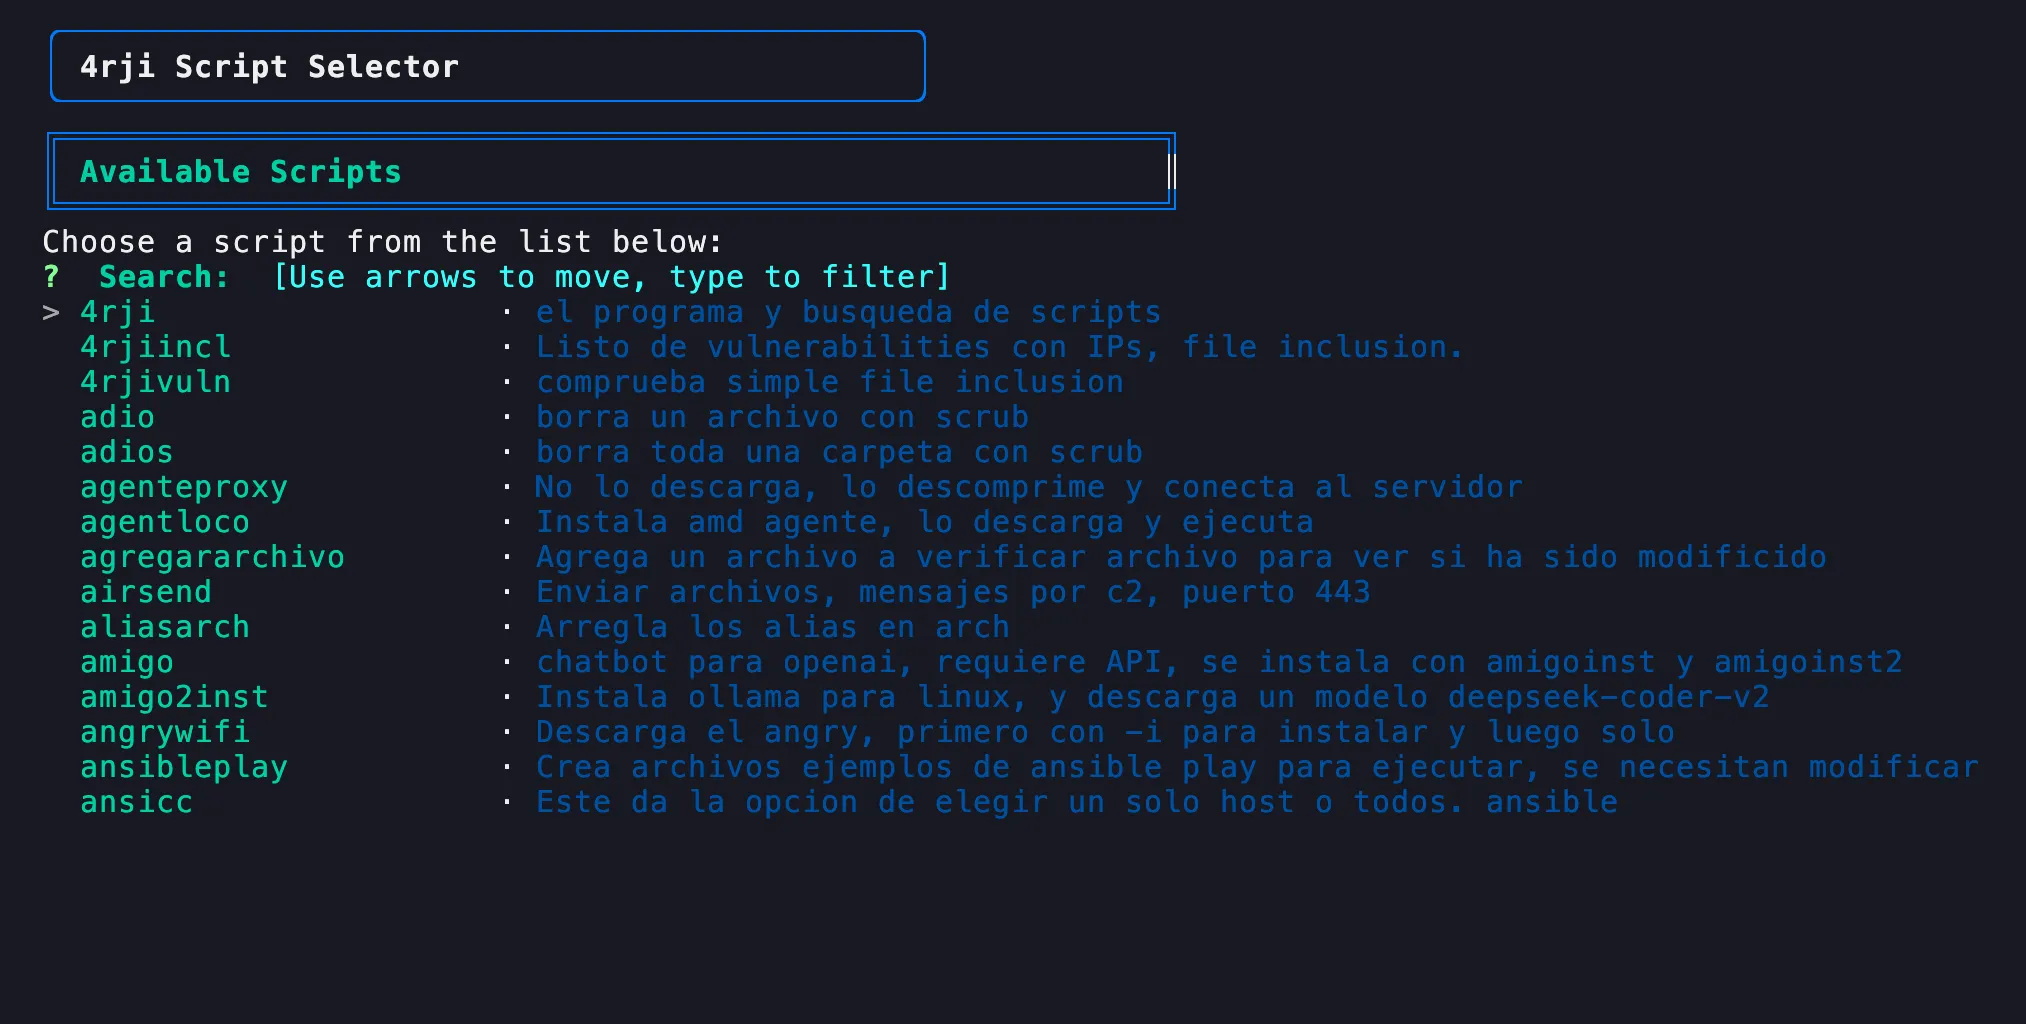
Task: Choose the angrywifi download script
Action: click(x=164, y=731)
